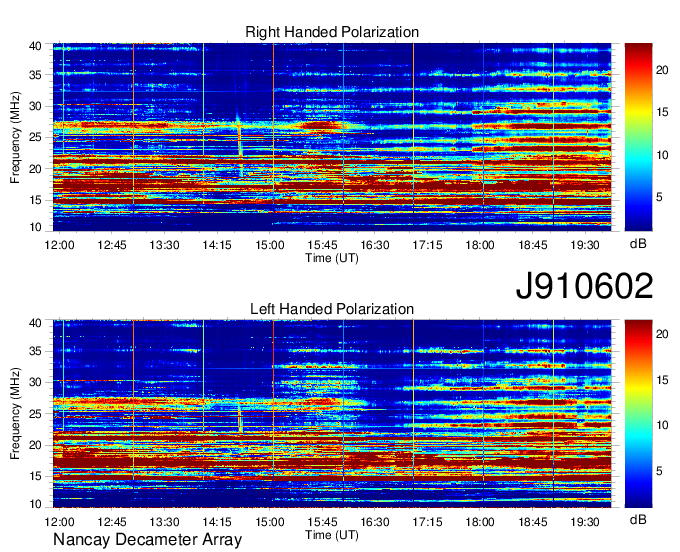The width and height of the screenshot is (680, 552).
Task: Click "12:45" tick on the Right Handed time axis
Action: pos(112,245)
